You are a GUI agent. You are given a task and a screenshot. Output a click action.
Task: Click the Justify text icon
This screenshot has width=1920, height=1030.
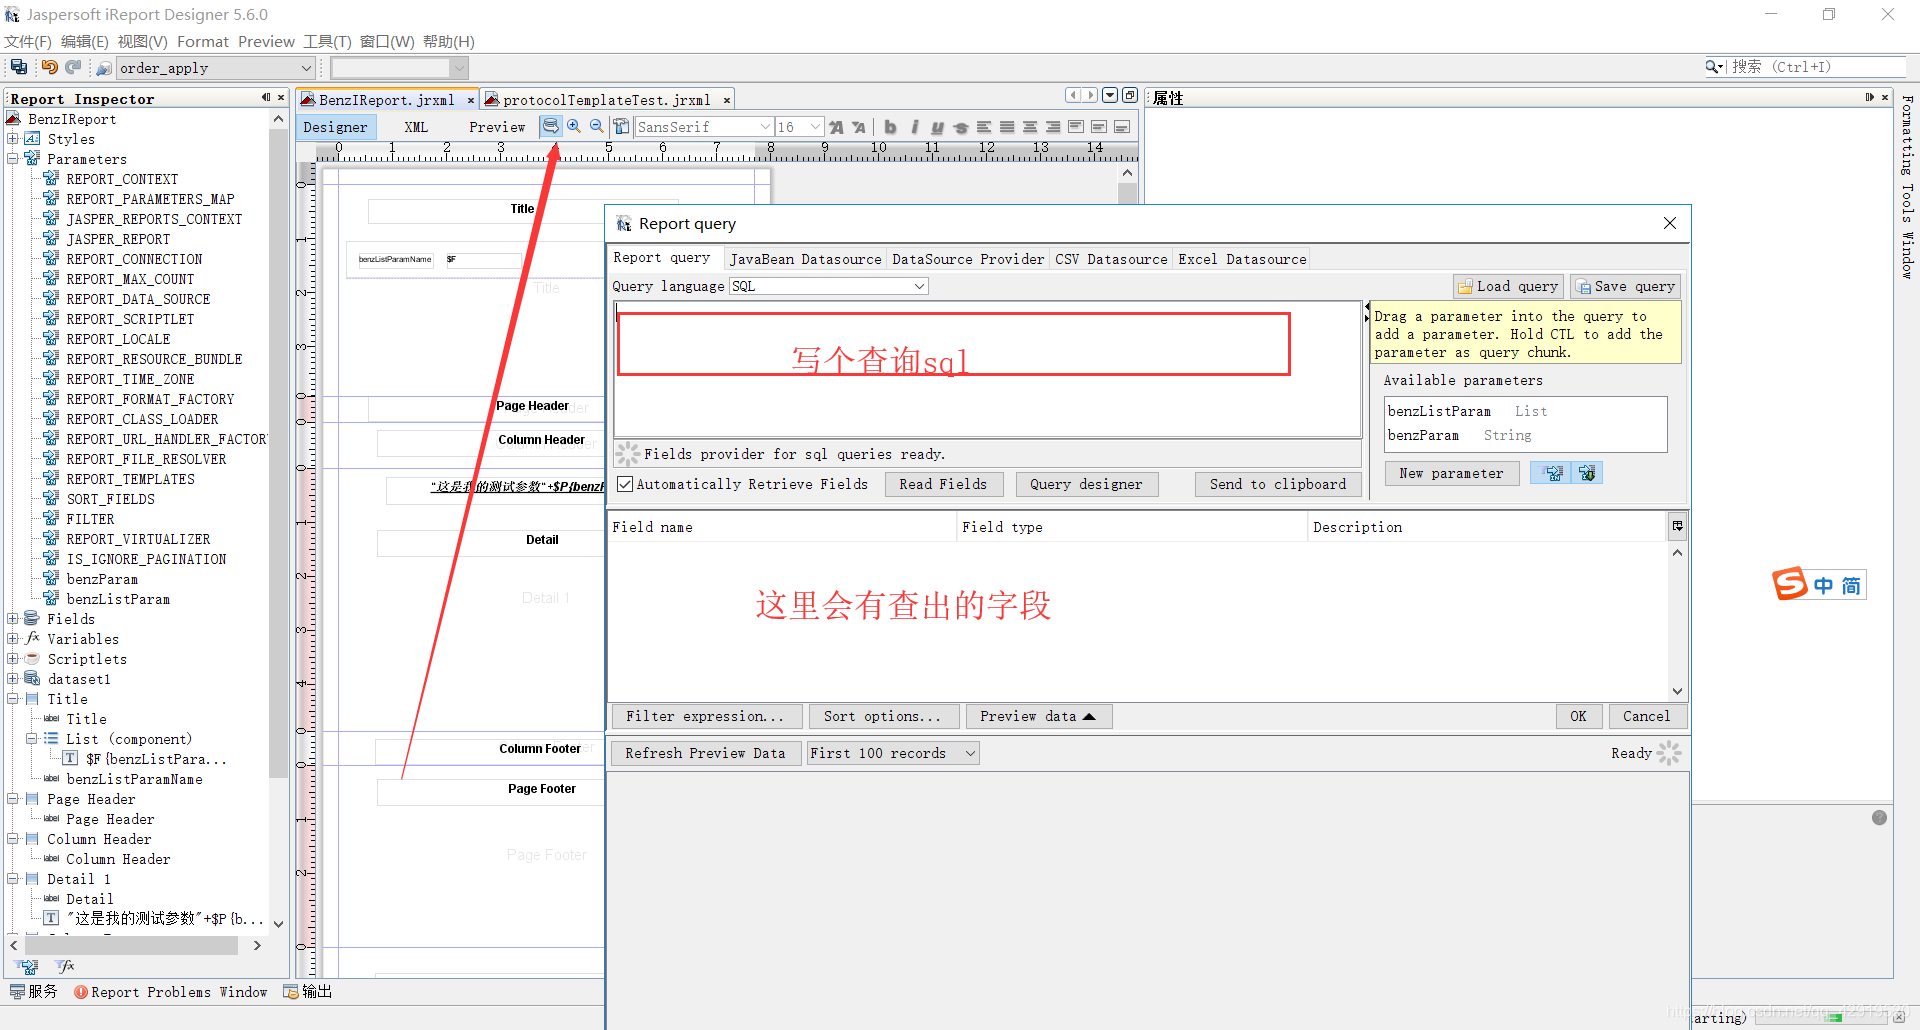(x=1007, y=127)
